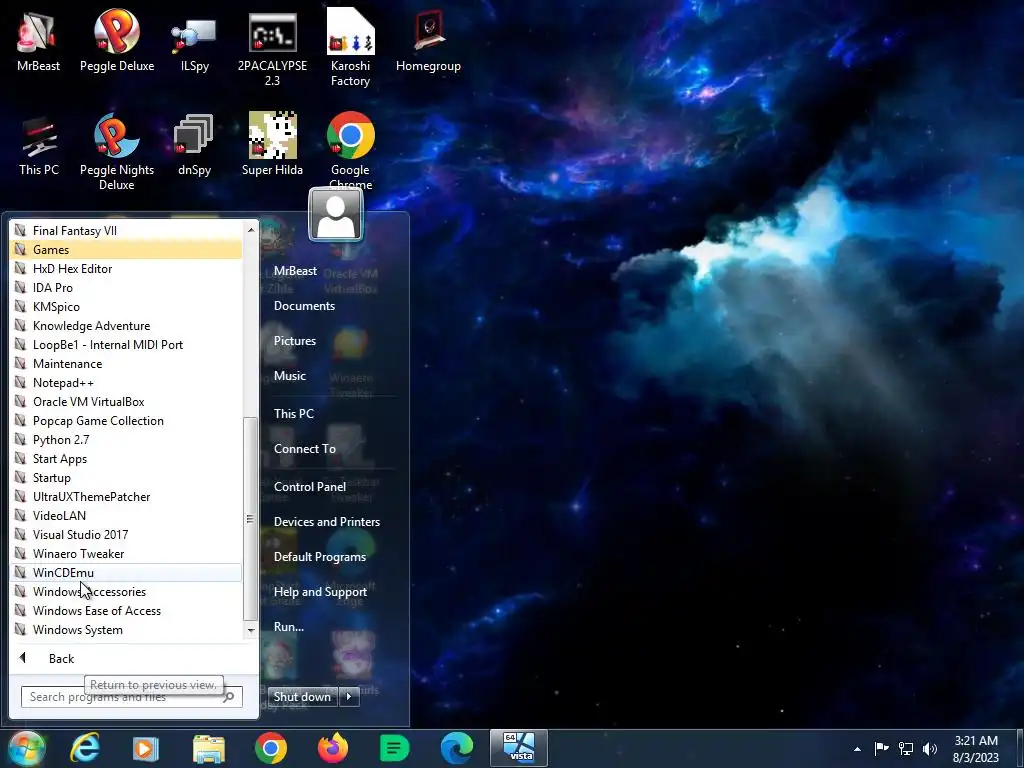This screenshot has width=1024, height=768.
Task: Open the Start orb button
Action: pos(26,748)
